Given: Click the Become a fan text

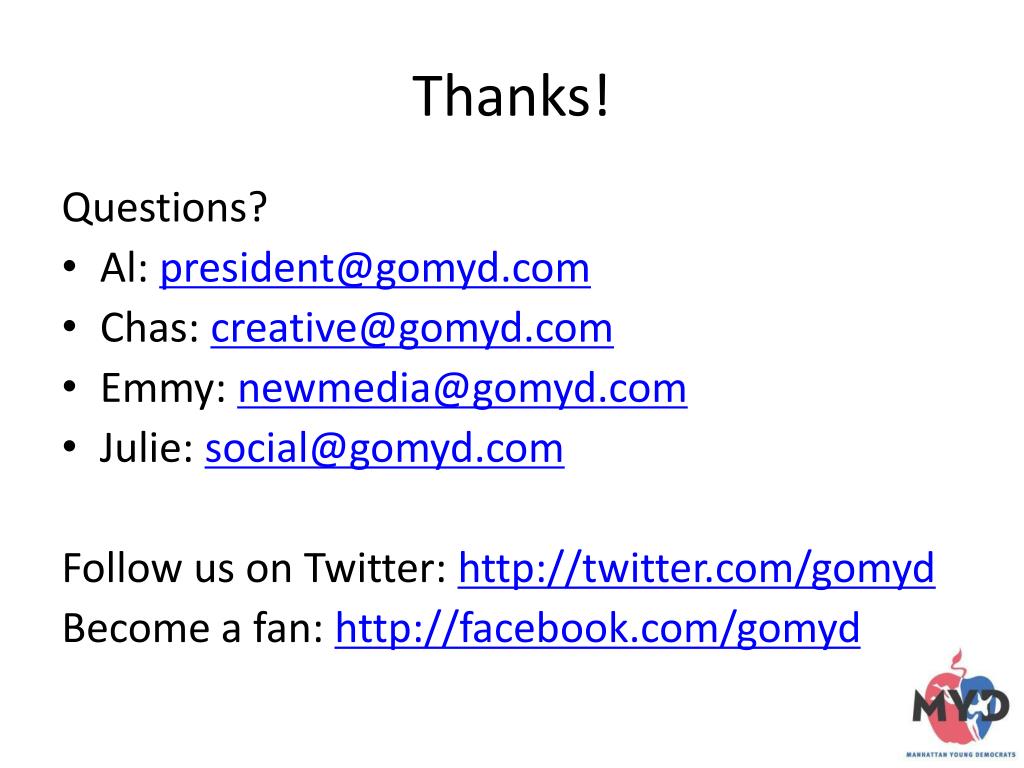Looking at the screenshot, I should click(193, 628).
